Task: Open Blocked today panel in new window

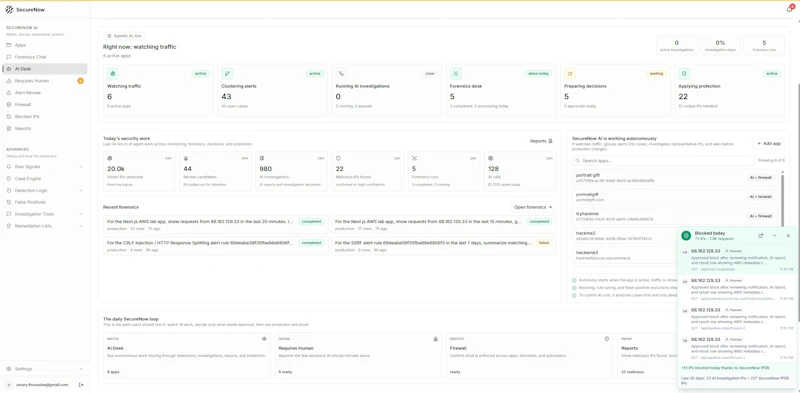Action: [x=761, y=235]
